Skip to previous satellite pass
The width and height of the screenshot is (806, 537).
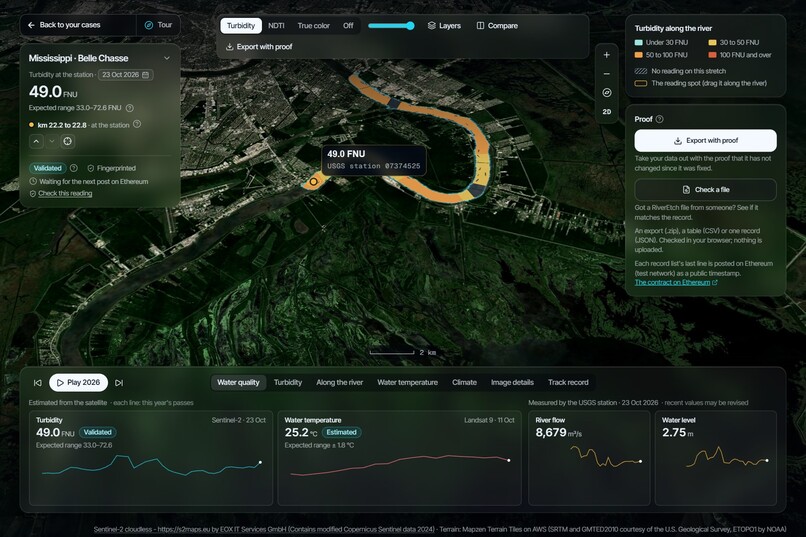(x=38, y=383)
